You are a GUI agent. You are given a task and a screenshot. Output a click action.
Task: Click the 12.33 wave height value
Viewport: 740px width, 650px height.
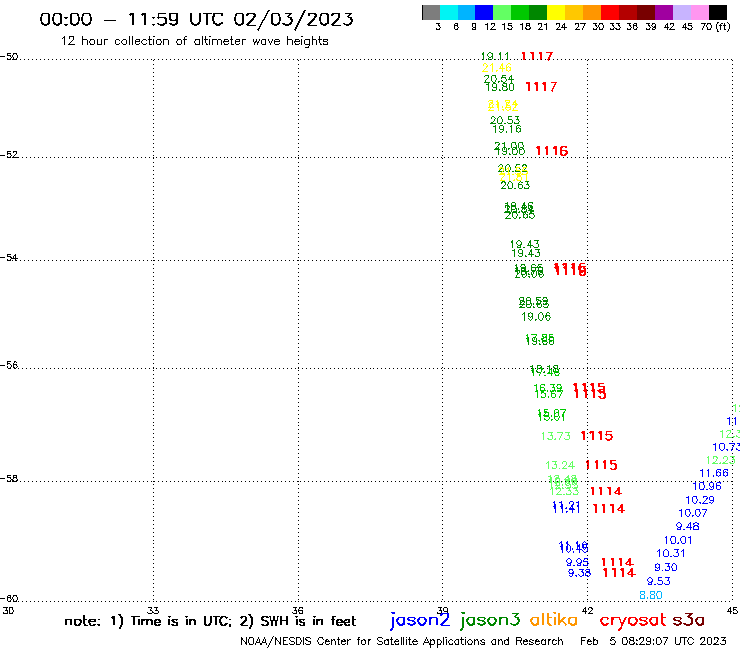[564, 492]
